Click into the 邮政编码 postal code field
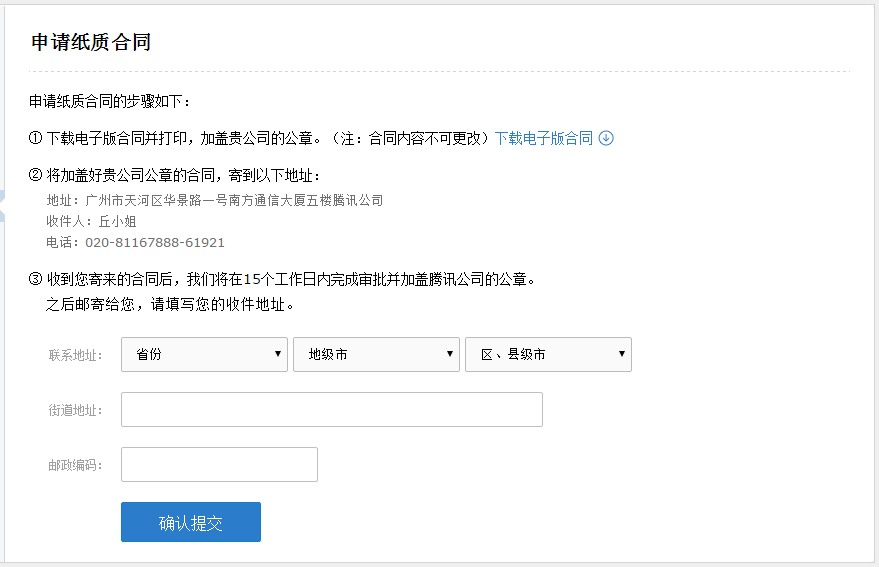 (x=219, y=464)
